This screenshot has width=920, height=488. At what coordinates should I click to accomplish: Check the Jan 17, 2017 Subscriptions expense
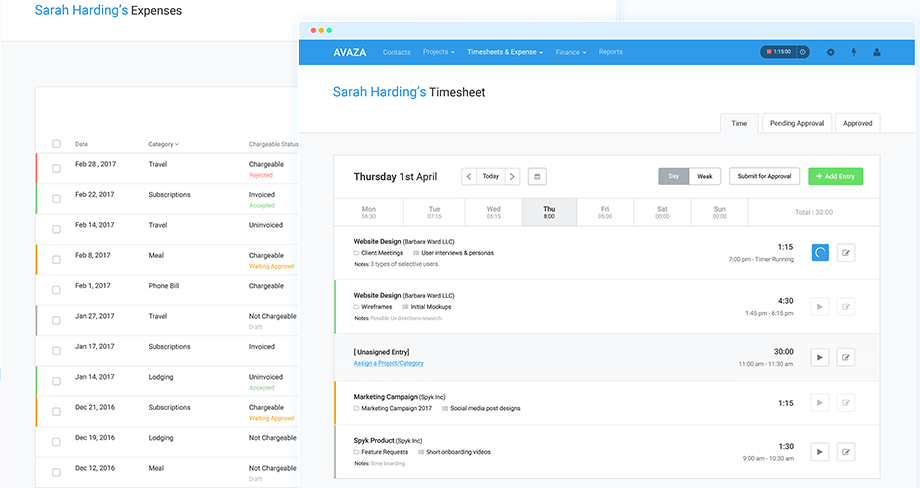tap(56, 351)
